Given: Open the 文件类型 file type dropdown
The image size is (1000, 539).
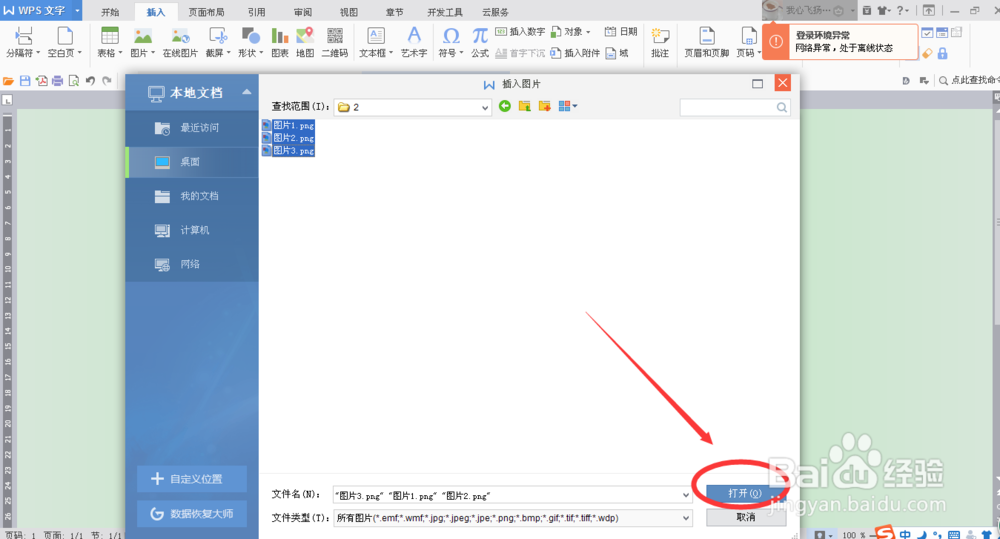Looking at the screenshot, I should tap(686, 518).
